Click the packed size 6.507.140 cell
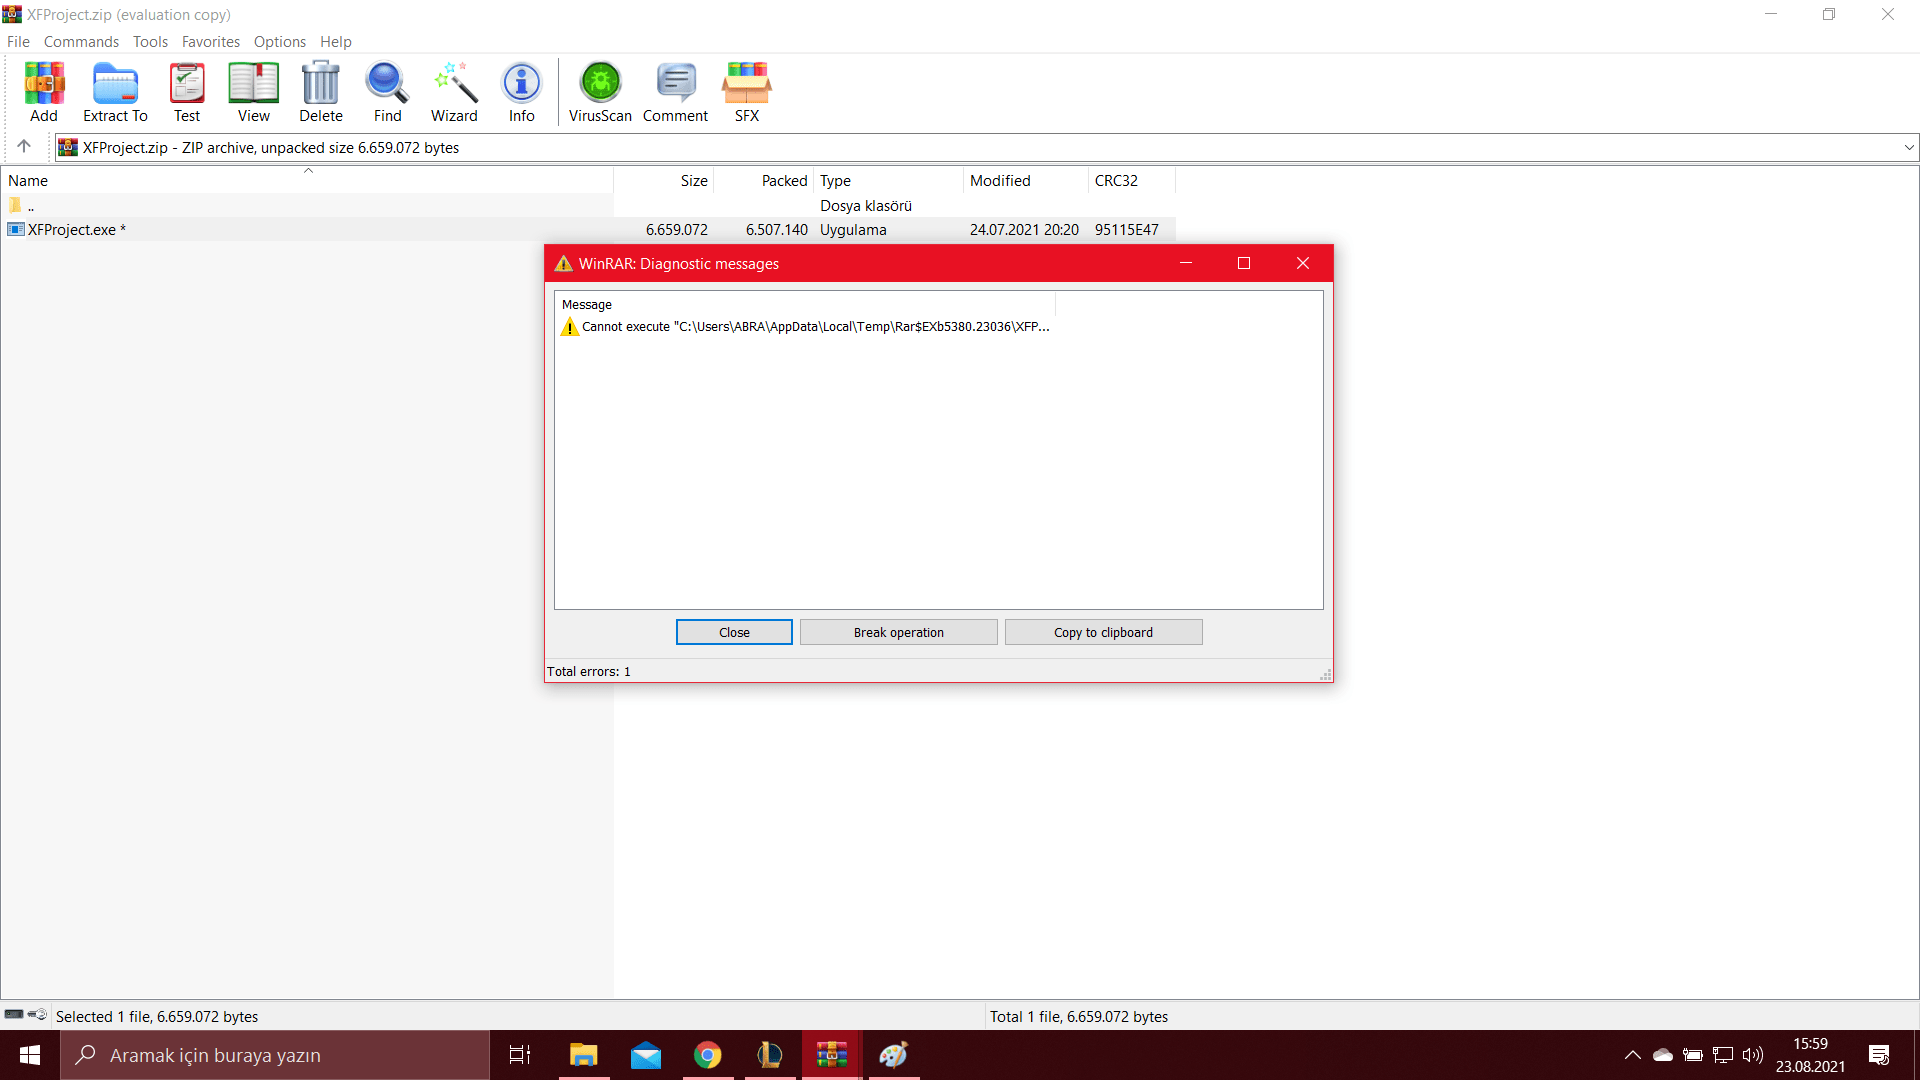Image resolution: width=1920 pixels, height=1080 pixels. point(777,230)
